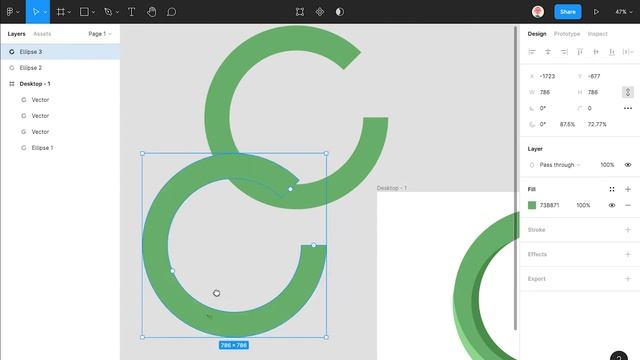The width and height of the screenshot is (640, 360).
Task: Remove the 738871 fill
Action: (628, 205)
